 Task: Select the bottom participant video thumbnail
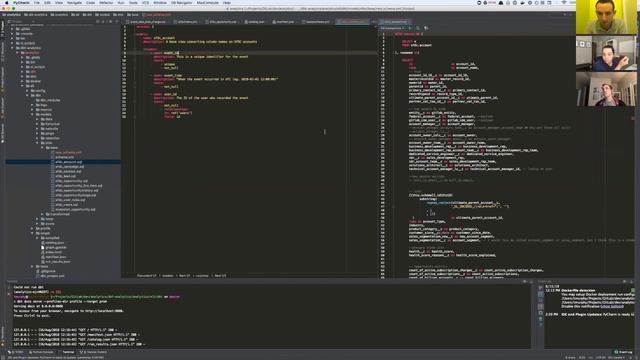[x=606, y=89]
